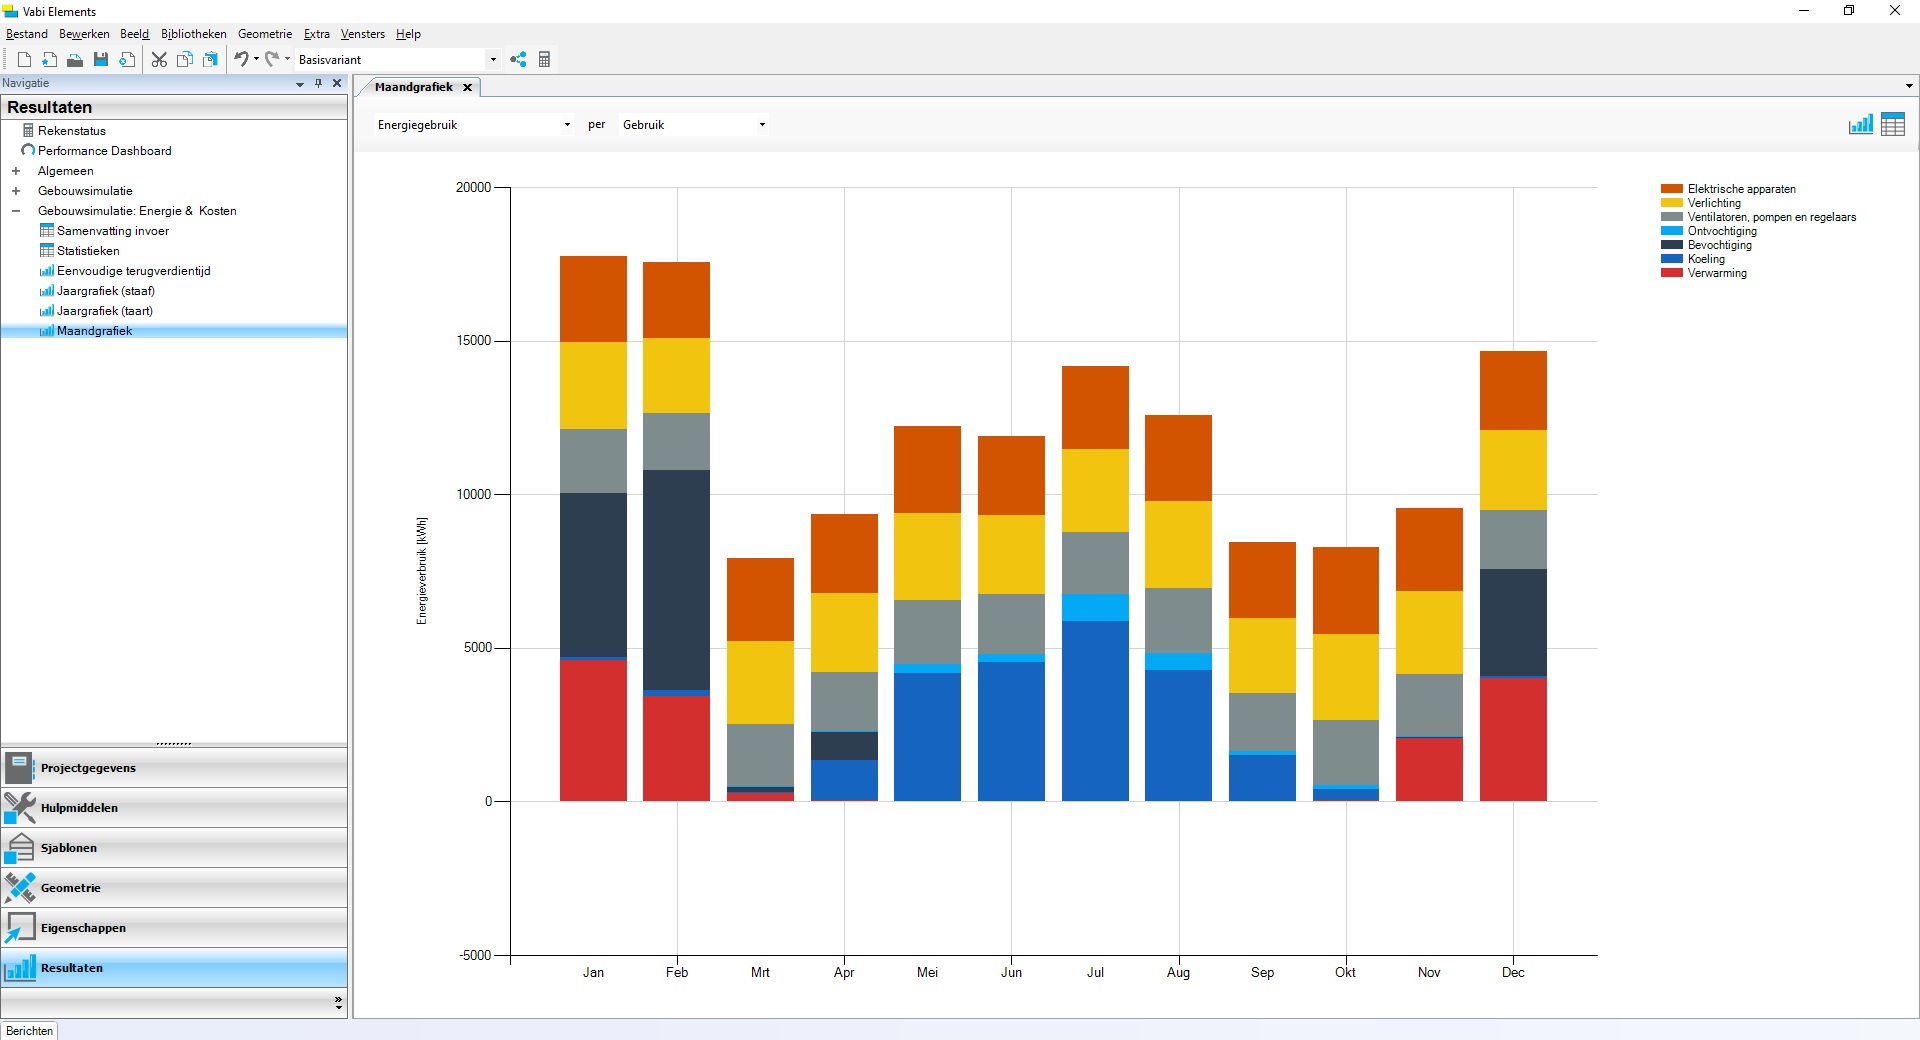Open the calculator icon in toolbar
The height and width of the screenshot is (1040, 1920).
point(545,60)
